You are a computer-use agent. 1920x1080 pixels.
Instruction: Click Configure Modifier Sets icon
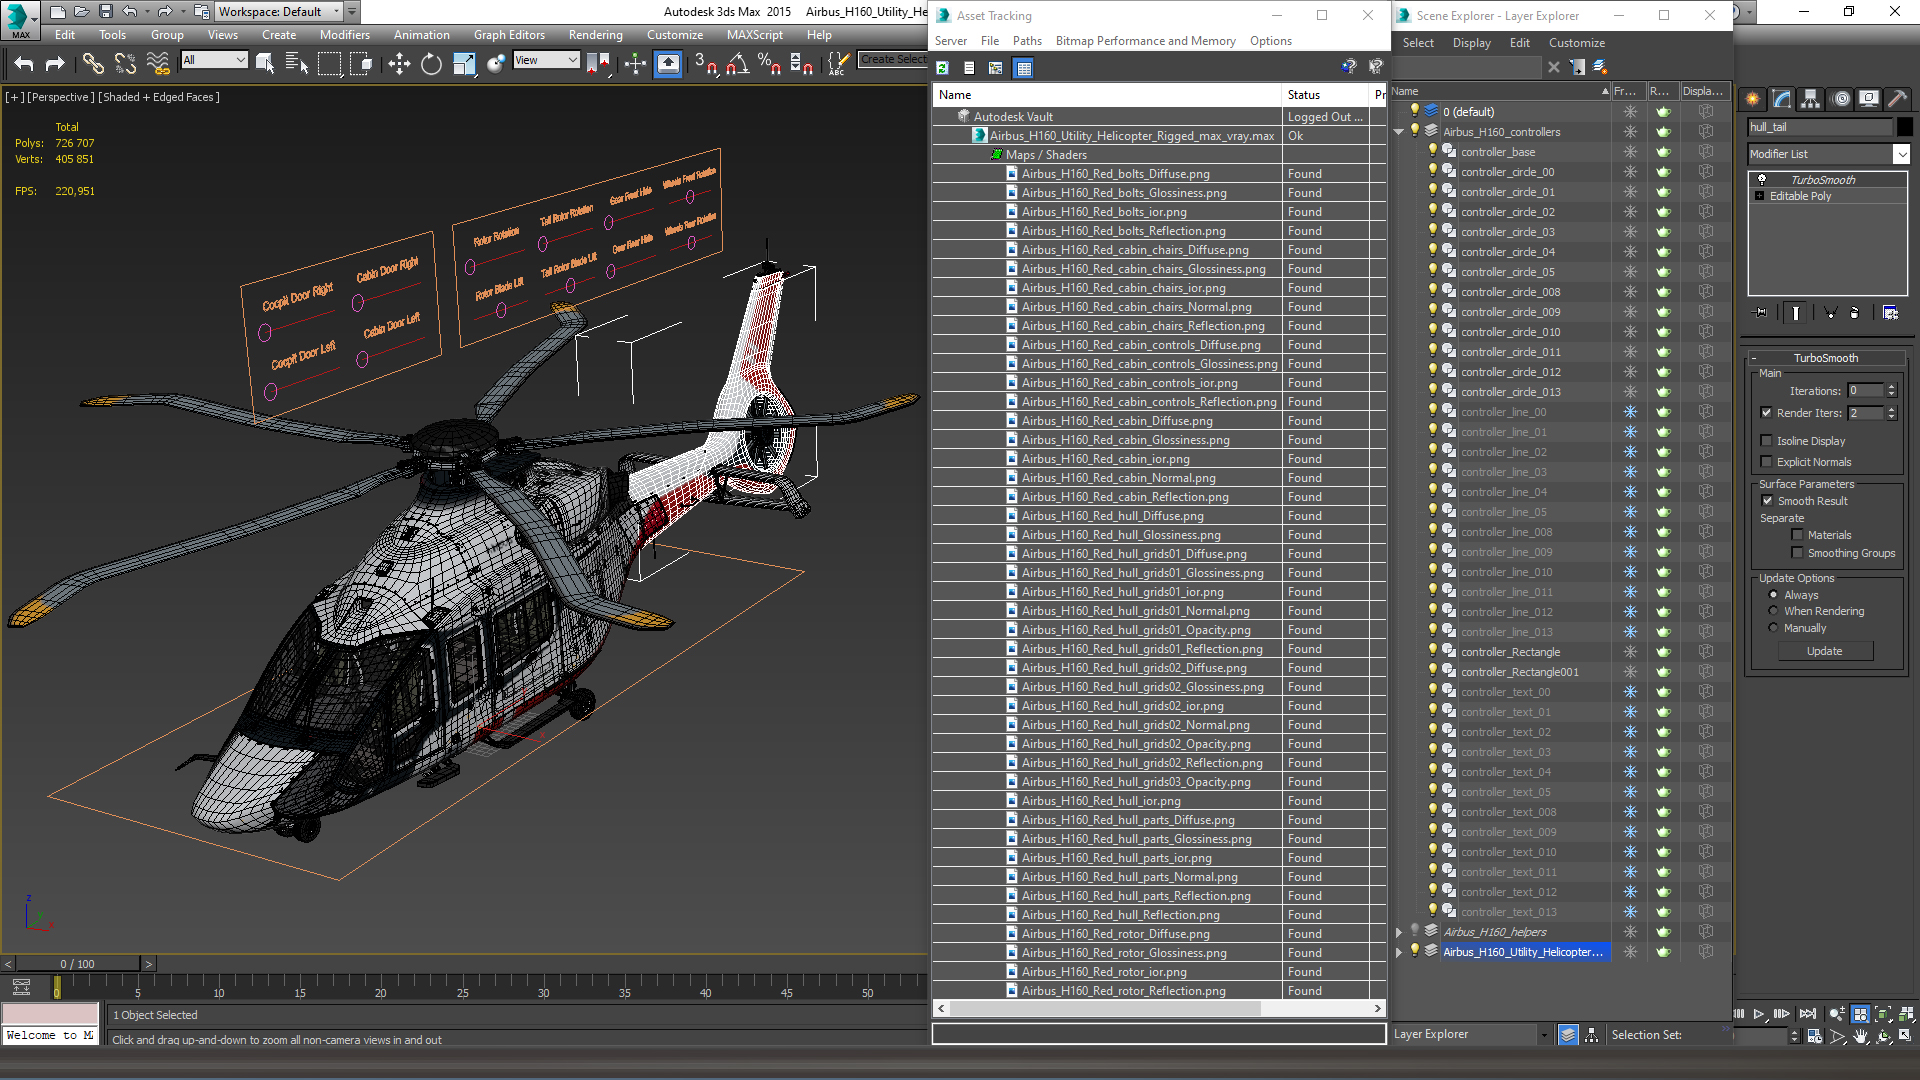(1890, 313)
